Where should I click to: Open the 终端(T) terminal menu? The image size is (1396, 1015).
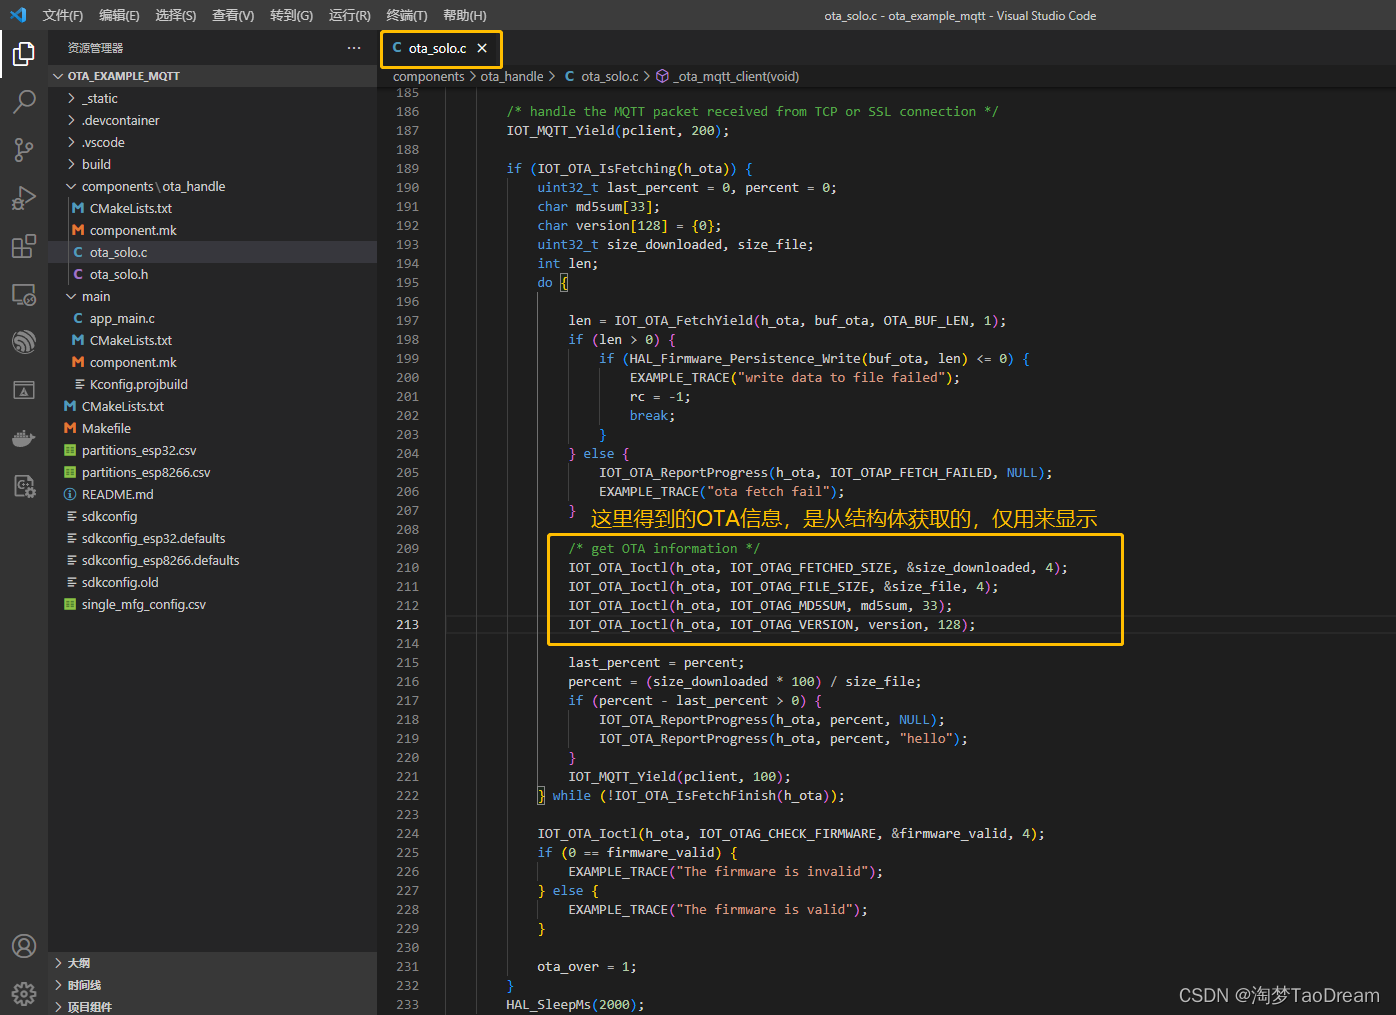tap(407, 15)
